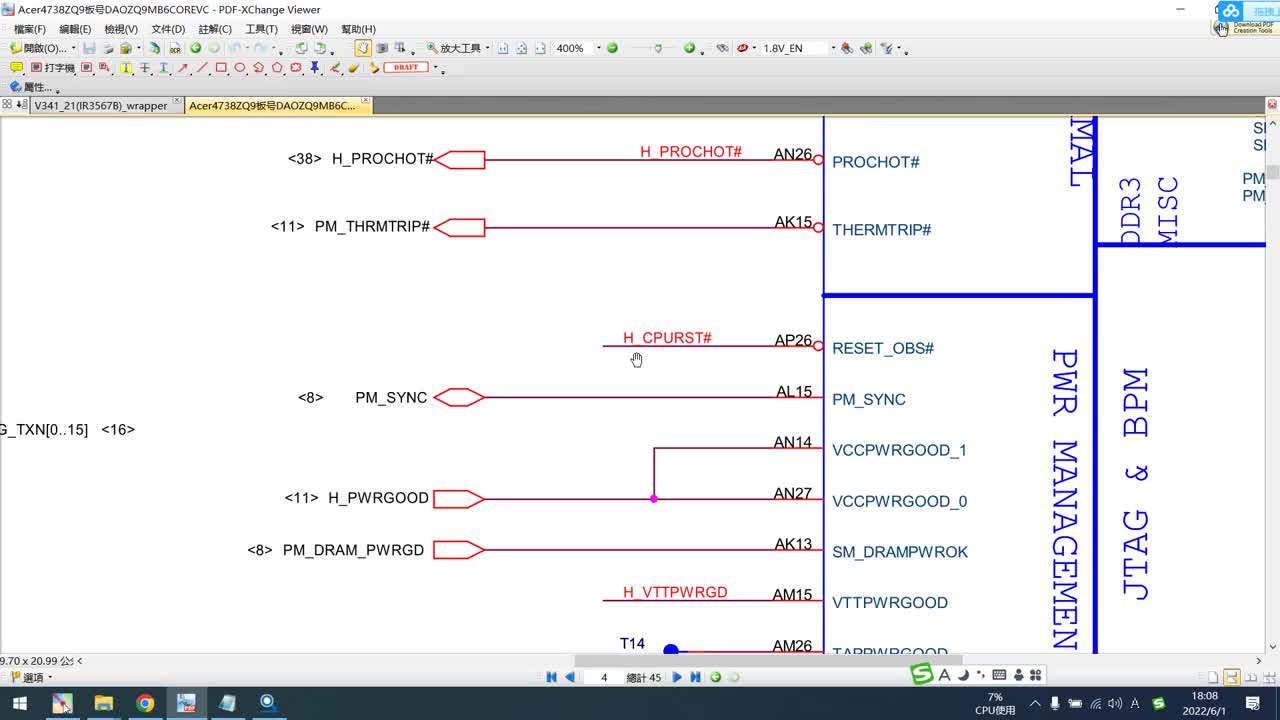1280x720 pixels.
Task: Select the Sticky Note tool
Action: click(x=16, y=68)
